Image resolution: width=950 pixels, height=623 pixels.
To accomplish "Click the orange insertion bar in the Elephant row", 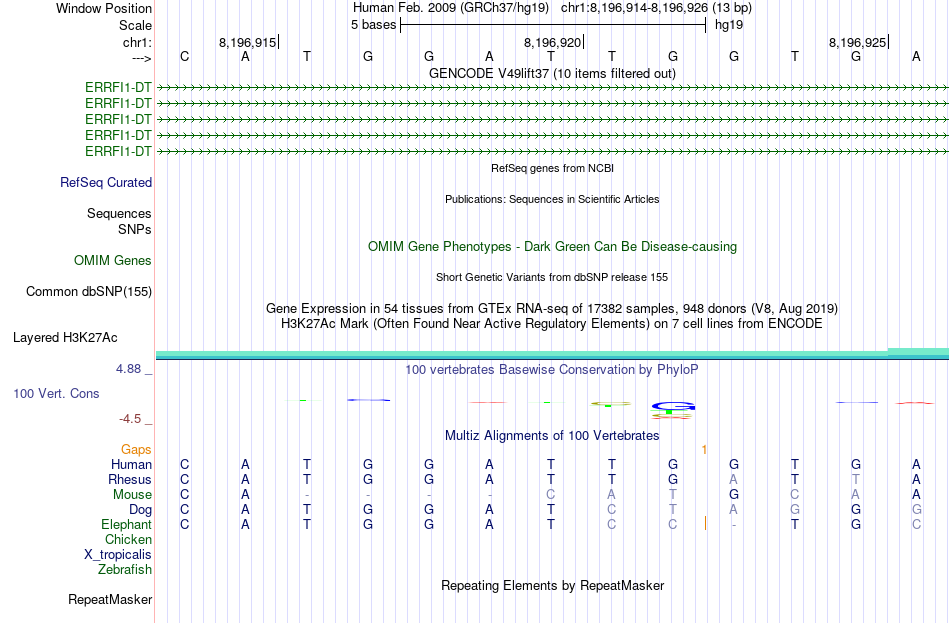I will (x=705, y=524).
